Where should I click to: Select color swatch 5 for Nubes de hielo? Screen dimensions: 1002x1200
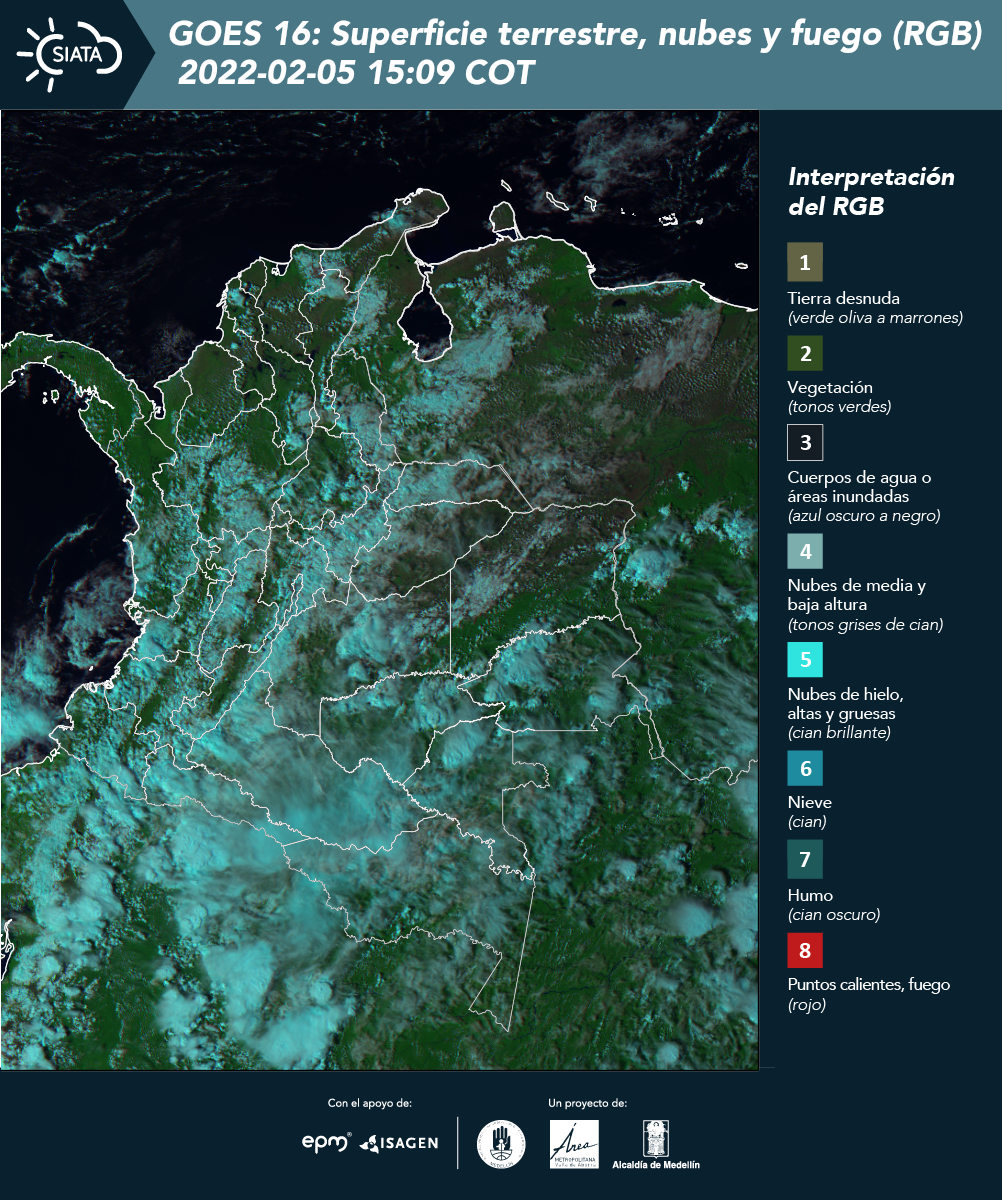(805, 659)
